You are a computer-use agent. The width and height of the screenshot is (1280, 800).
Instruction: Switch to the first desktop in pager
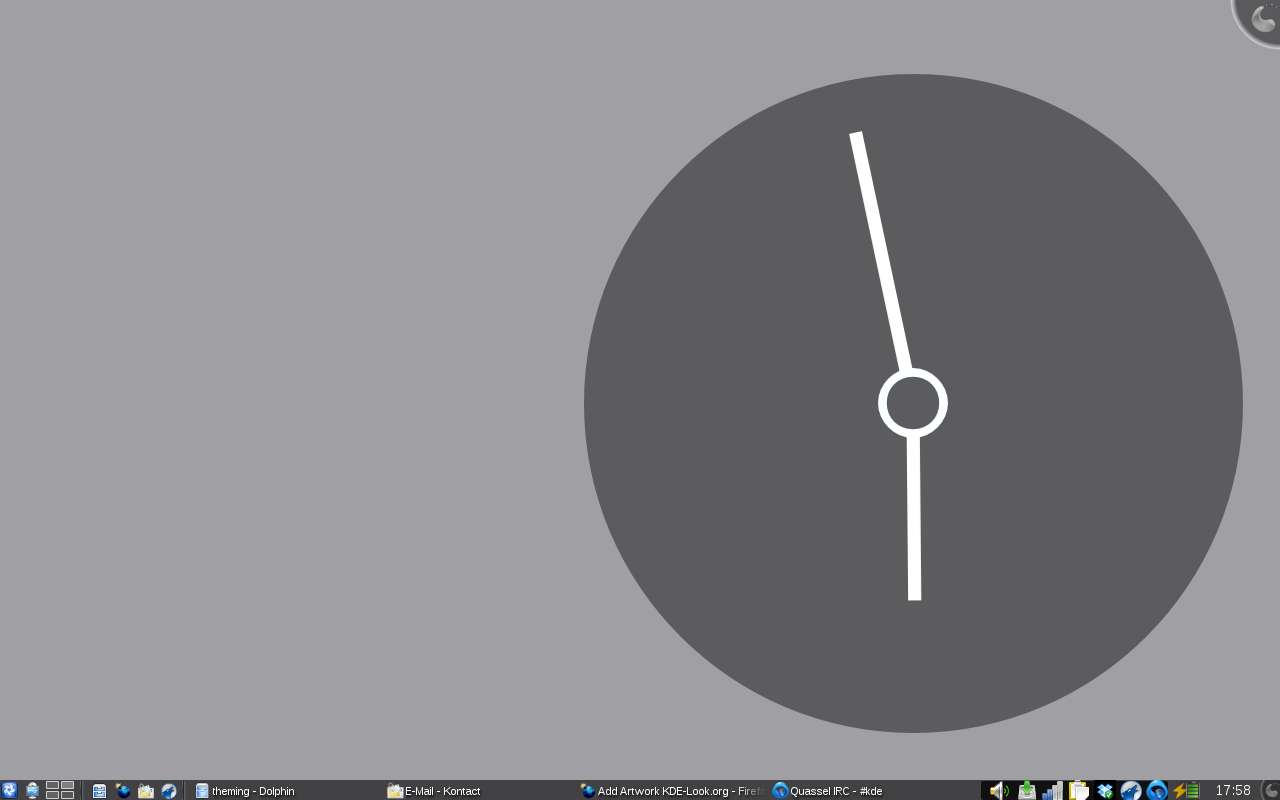(52, 785)
